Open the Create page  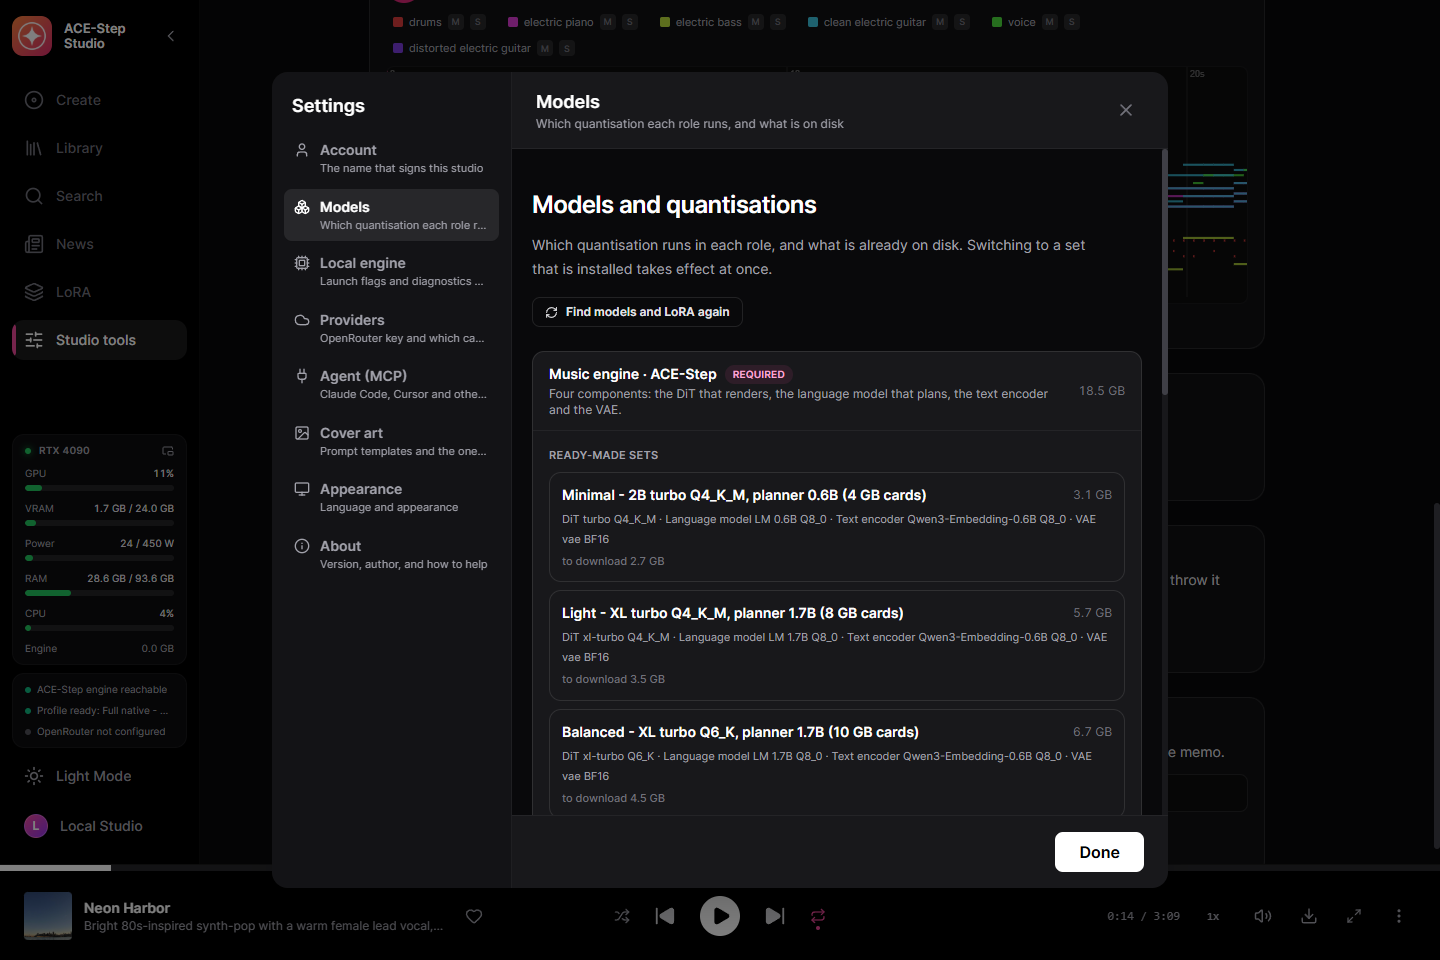coord(99,100)
